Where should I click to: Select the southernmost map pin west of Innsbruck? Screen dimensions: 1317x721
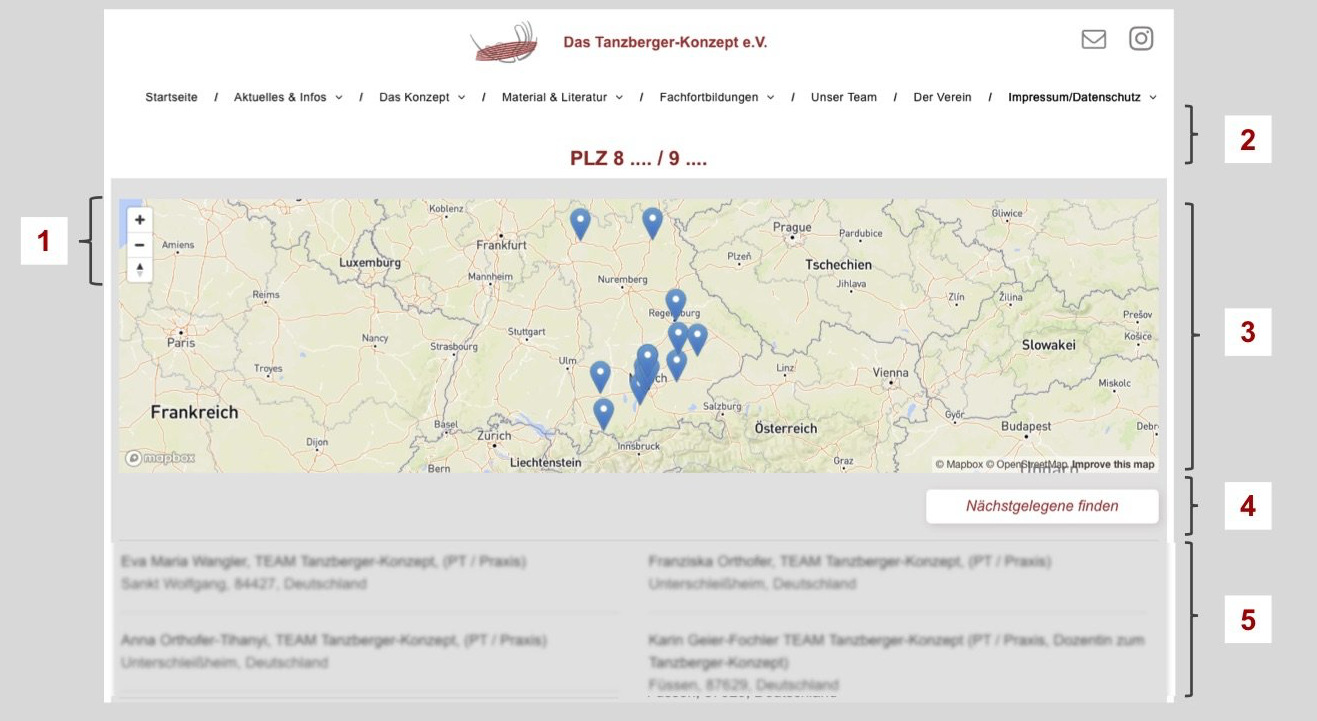603,413
